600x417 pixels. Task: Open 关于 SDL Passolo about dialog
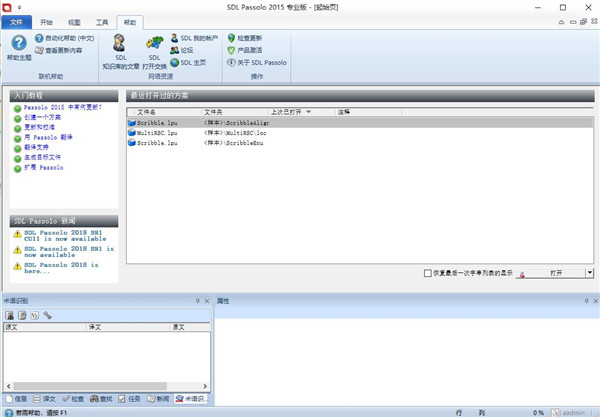257,62
